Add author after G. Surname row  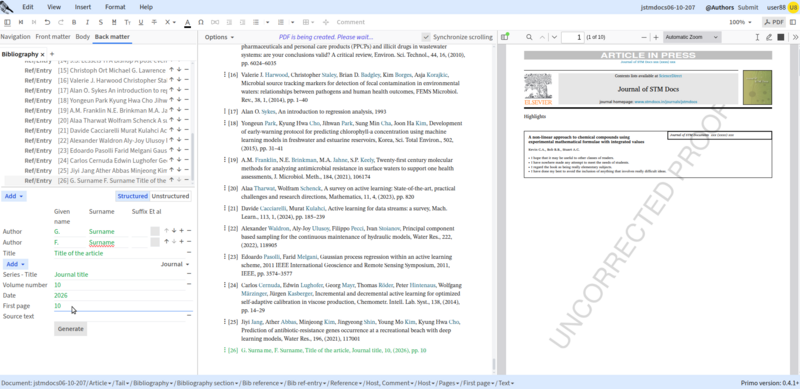pyautogui.click(x=181, y=231)
